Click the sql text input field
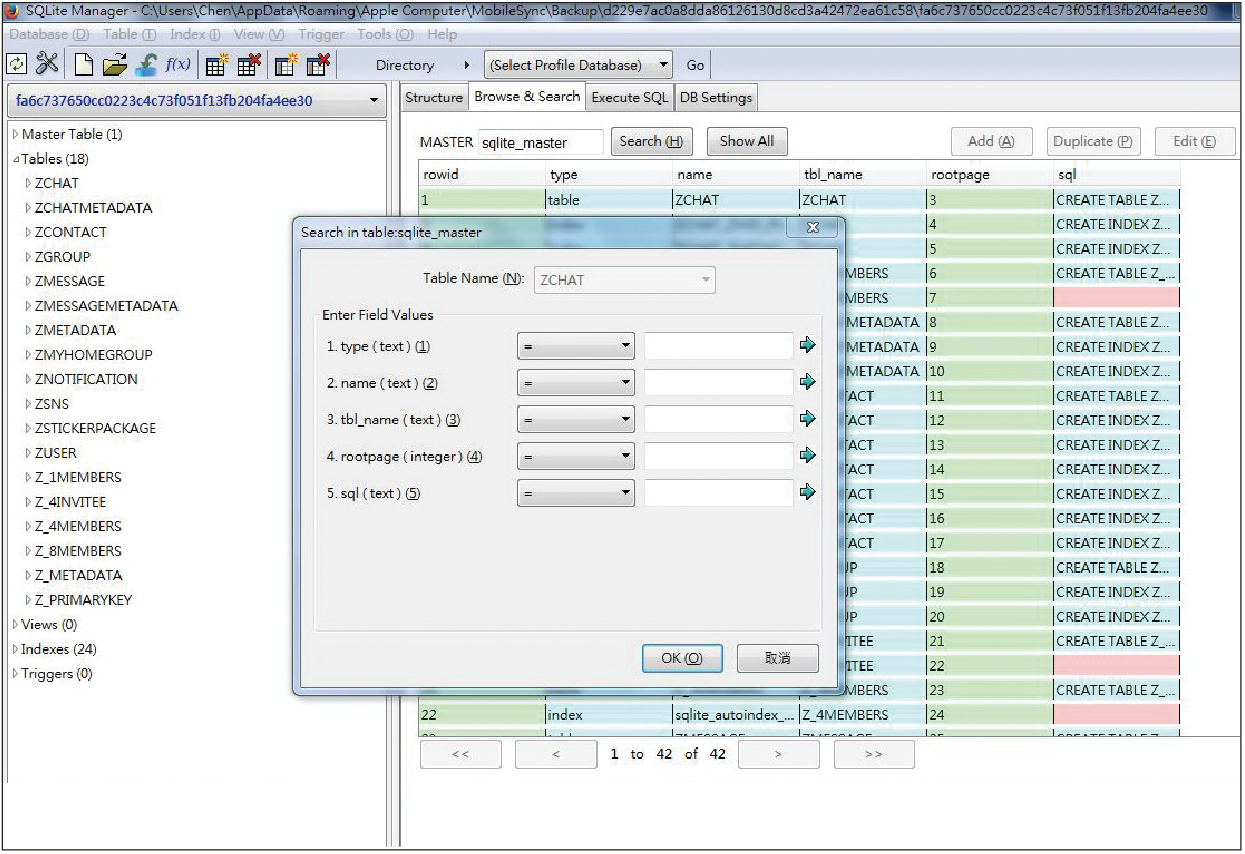This screenshot has height=854, width=1245. click(x=718, y=493)
